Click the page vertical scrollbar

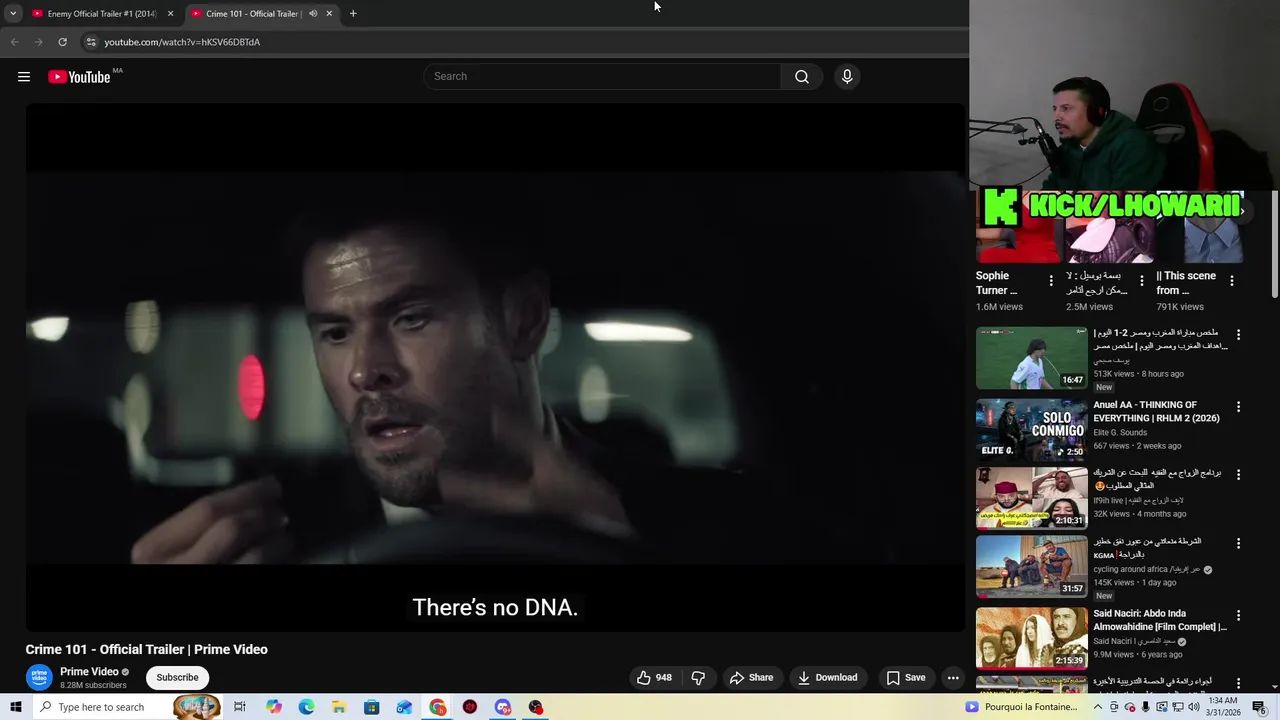coord(1274,245)
